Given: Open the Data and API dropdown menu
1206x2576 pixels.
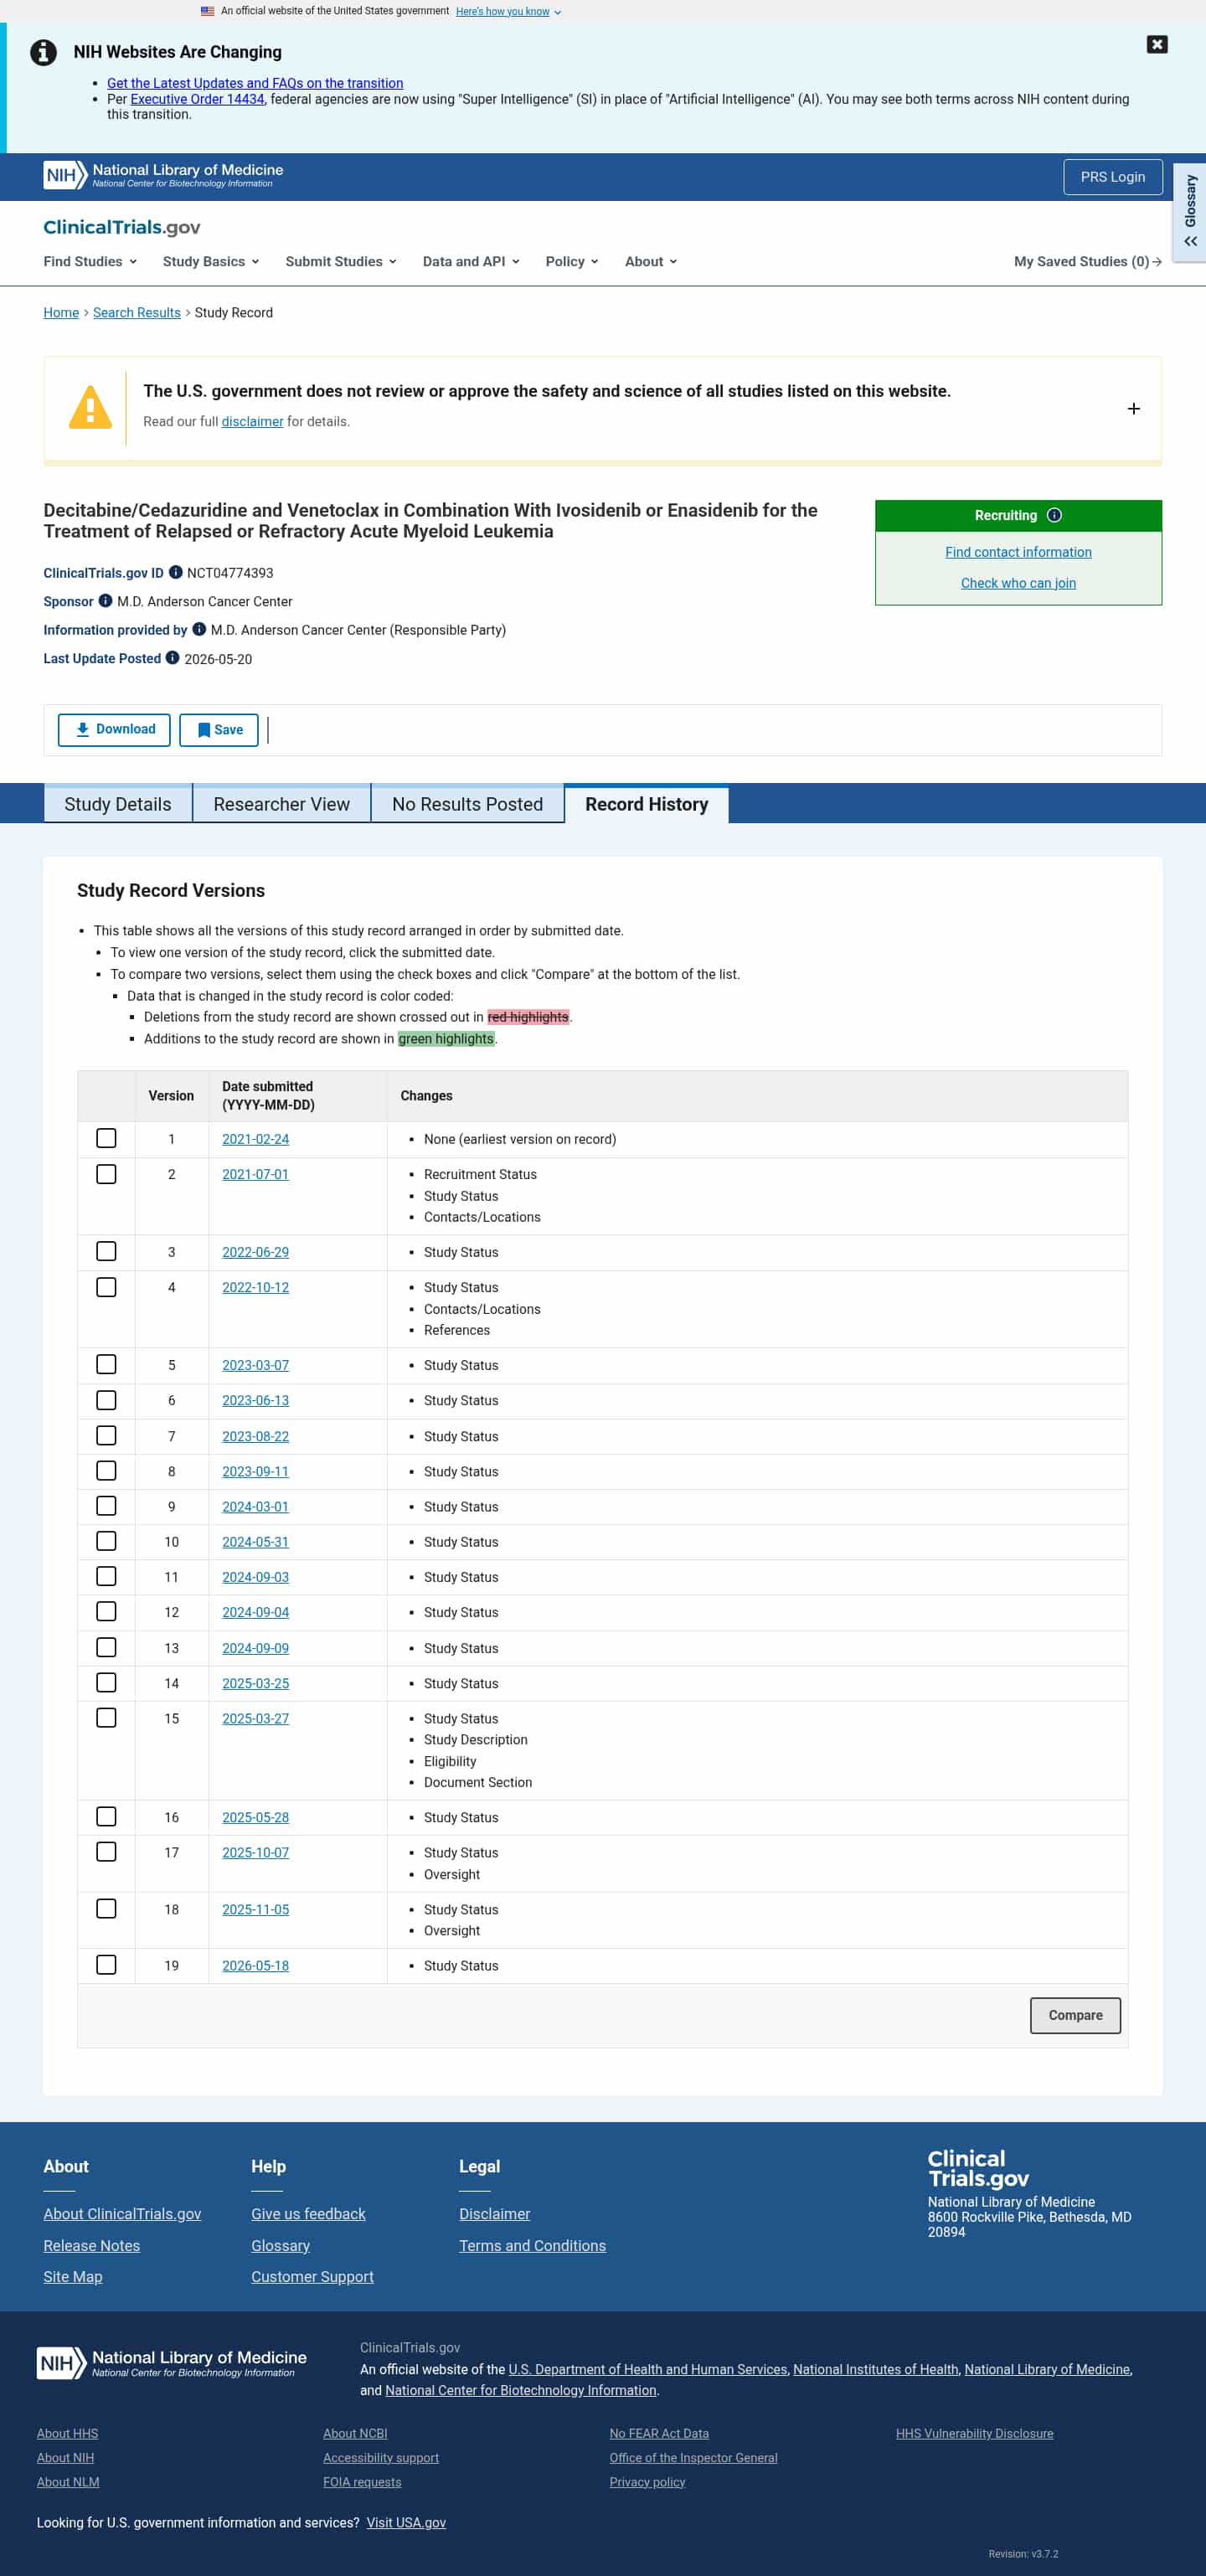Looking at the screenshot, I should (471, 261).
